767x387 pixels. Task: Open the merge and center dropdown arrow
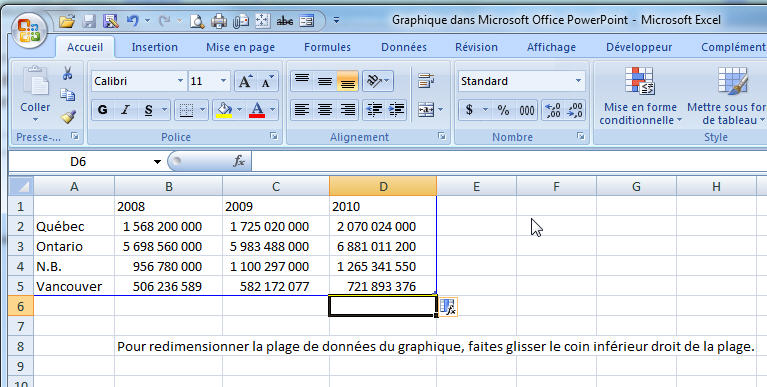point(441,110)
